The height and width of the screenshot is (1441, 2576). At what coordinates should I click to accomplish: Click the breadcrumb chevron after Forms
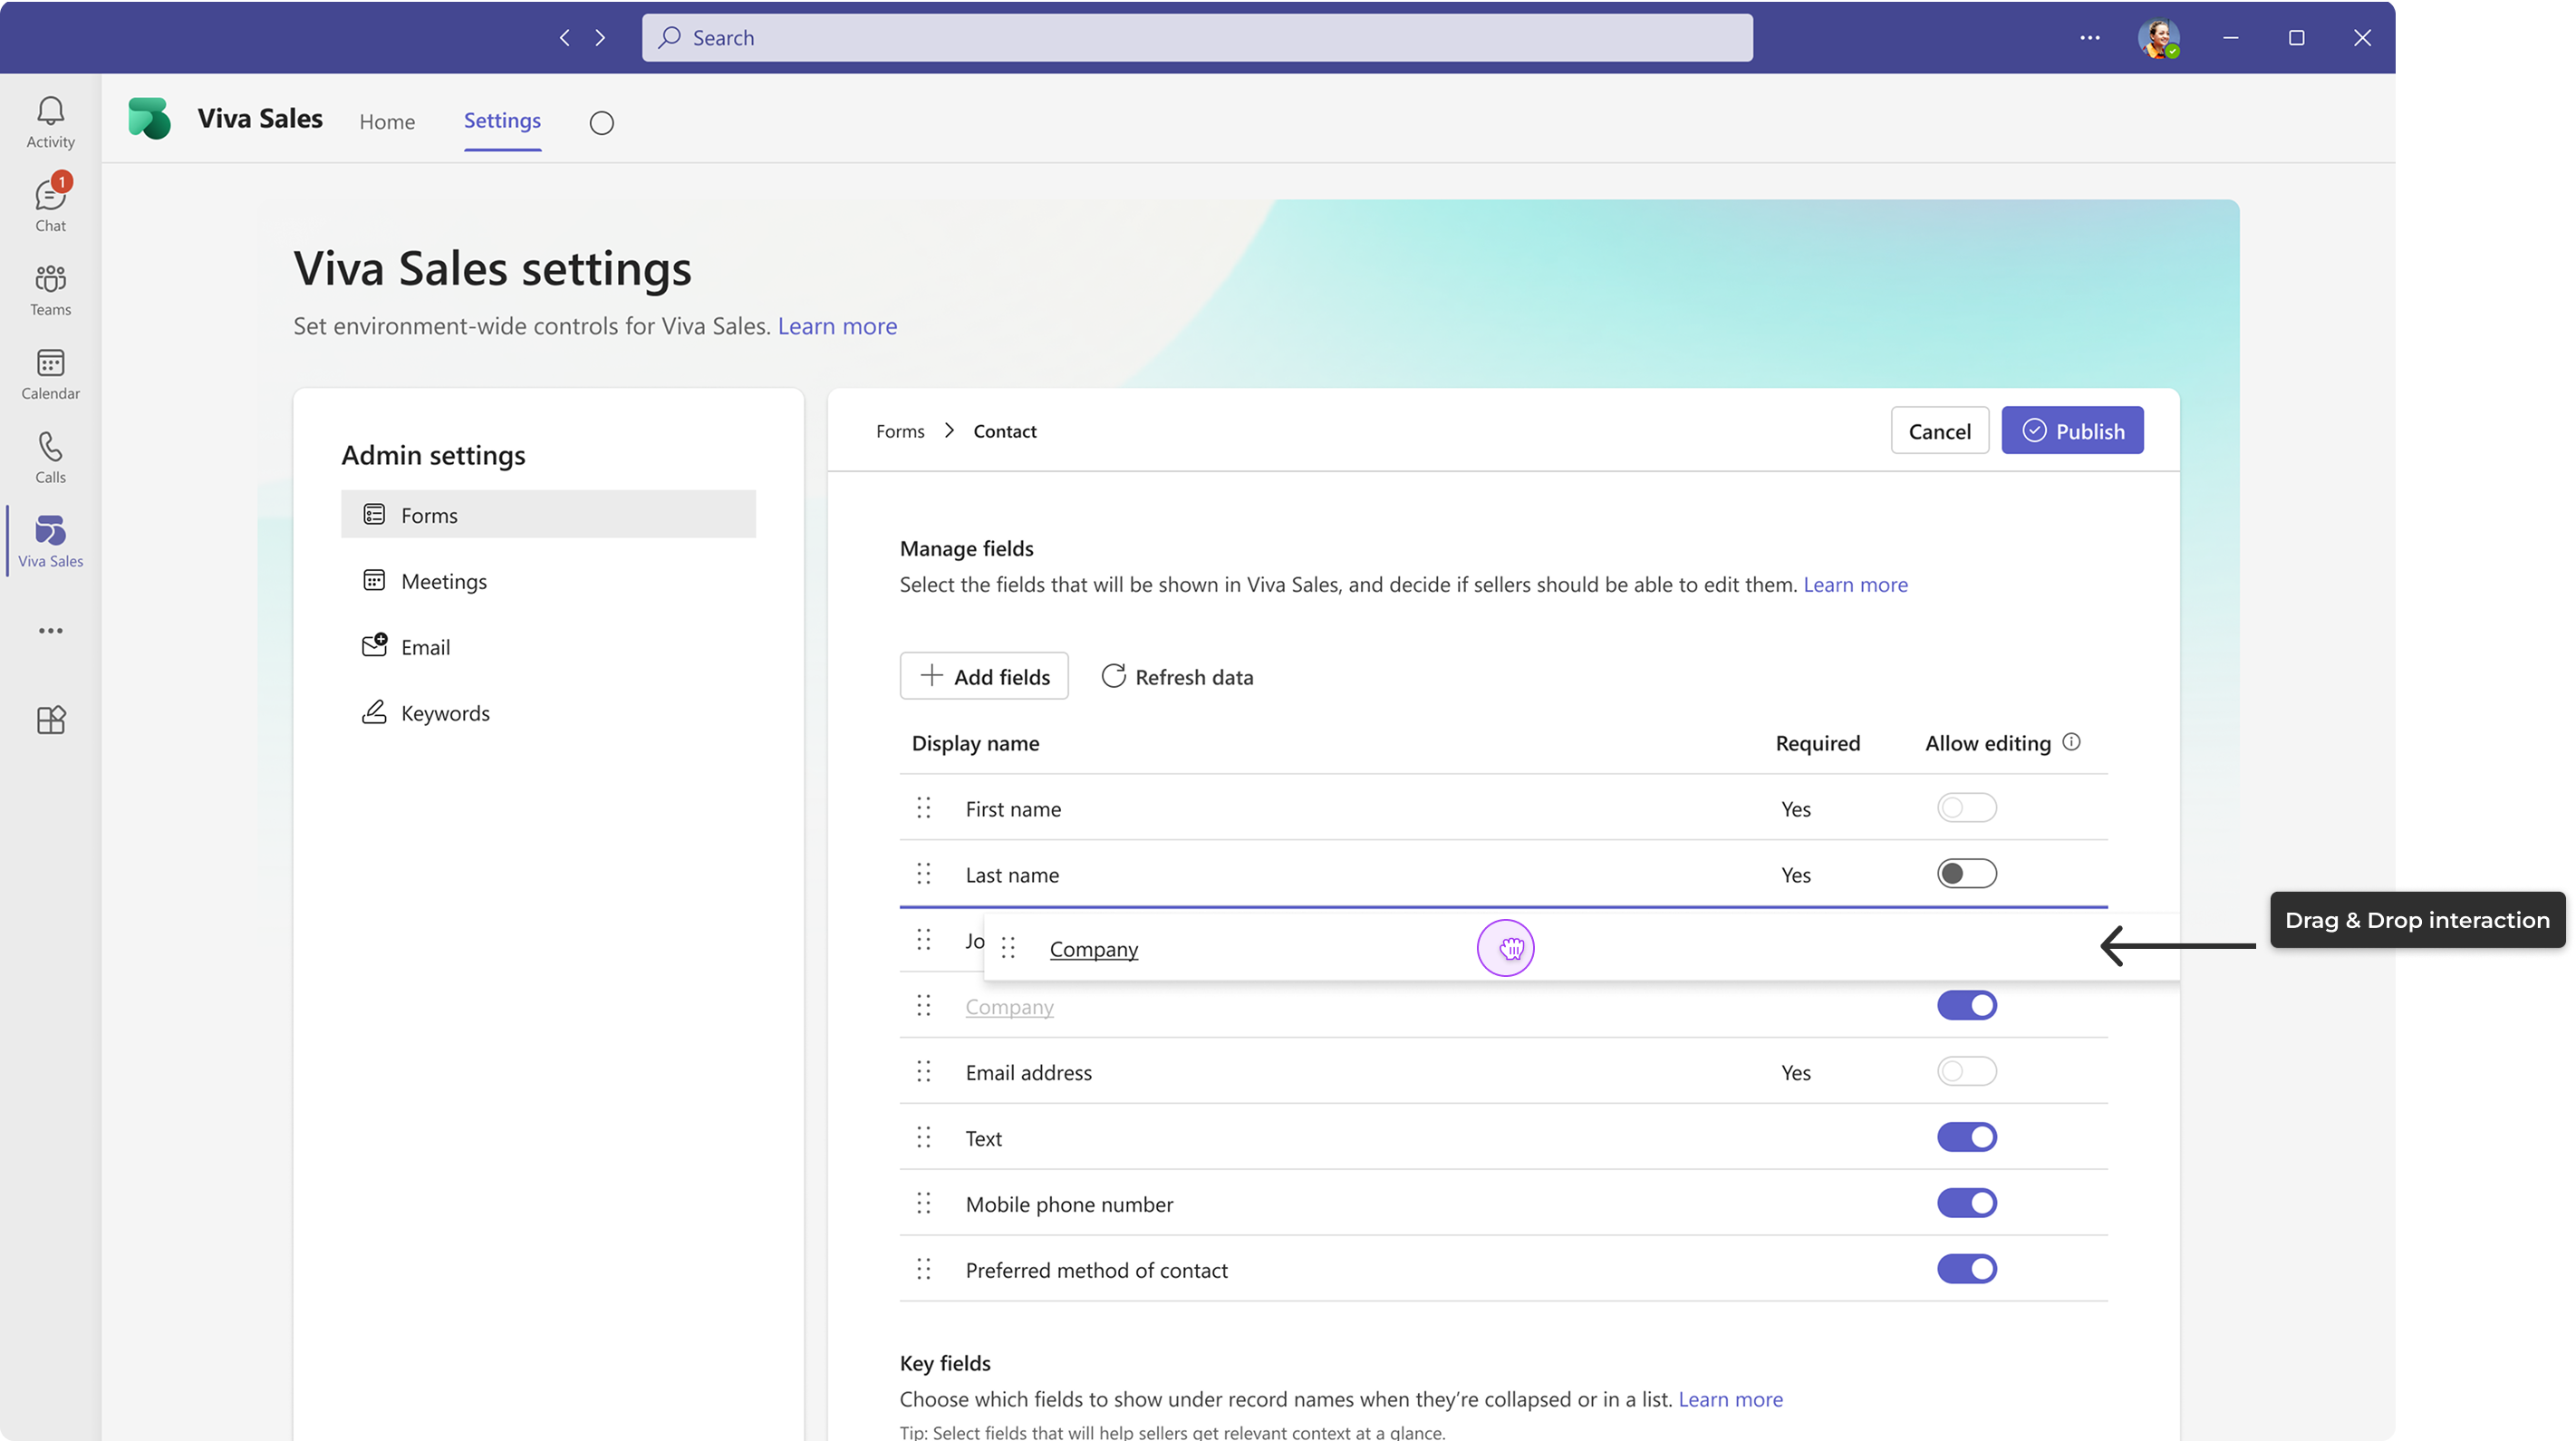[949, 431]
